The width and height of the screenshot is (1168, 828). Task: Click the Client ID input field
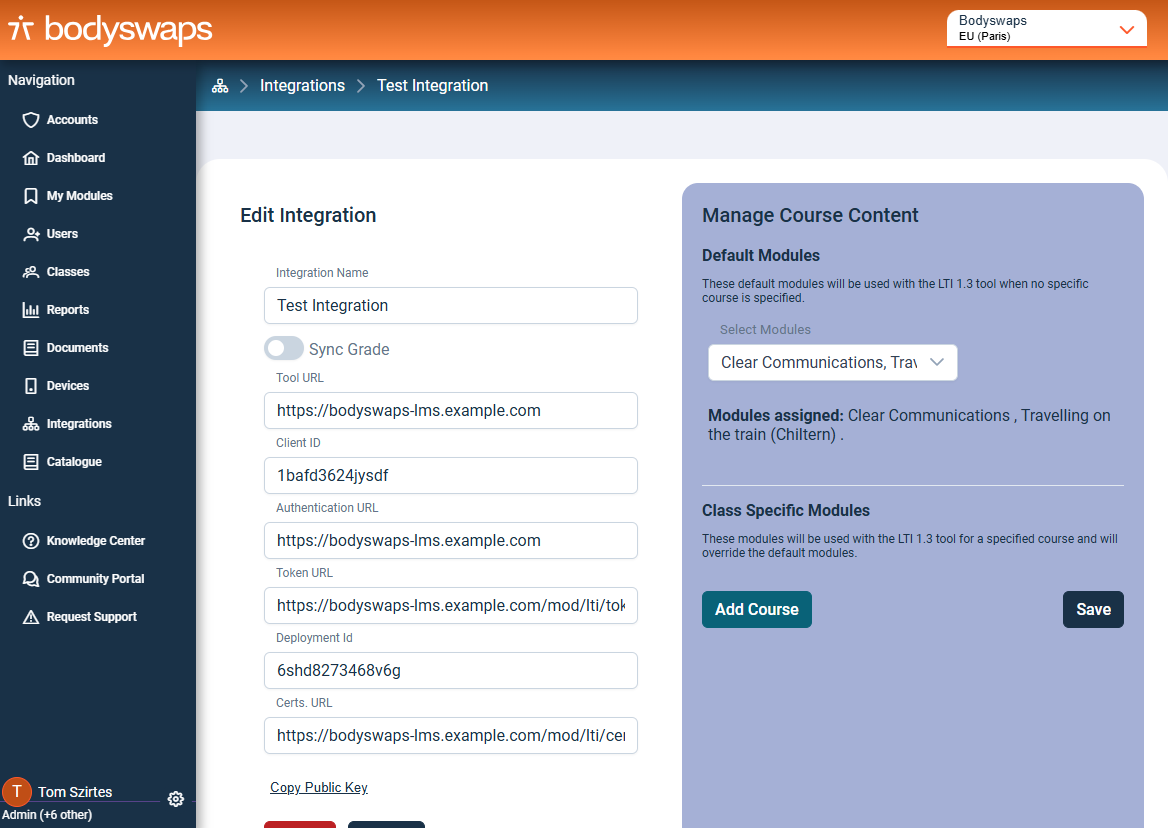(x=450, y=476)
